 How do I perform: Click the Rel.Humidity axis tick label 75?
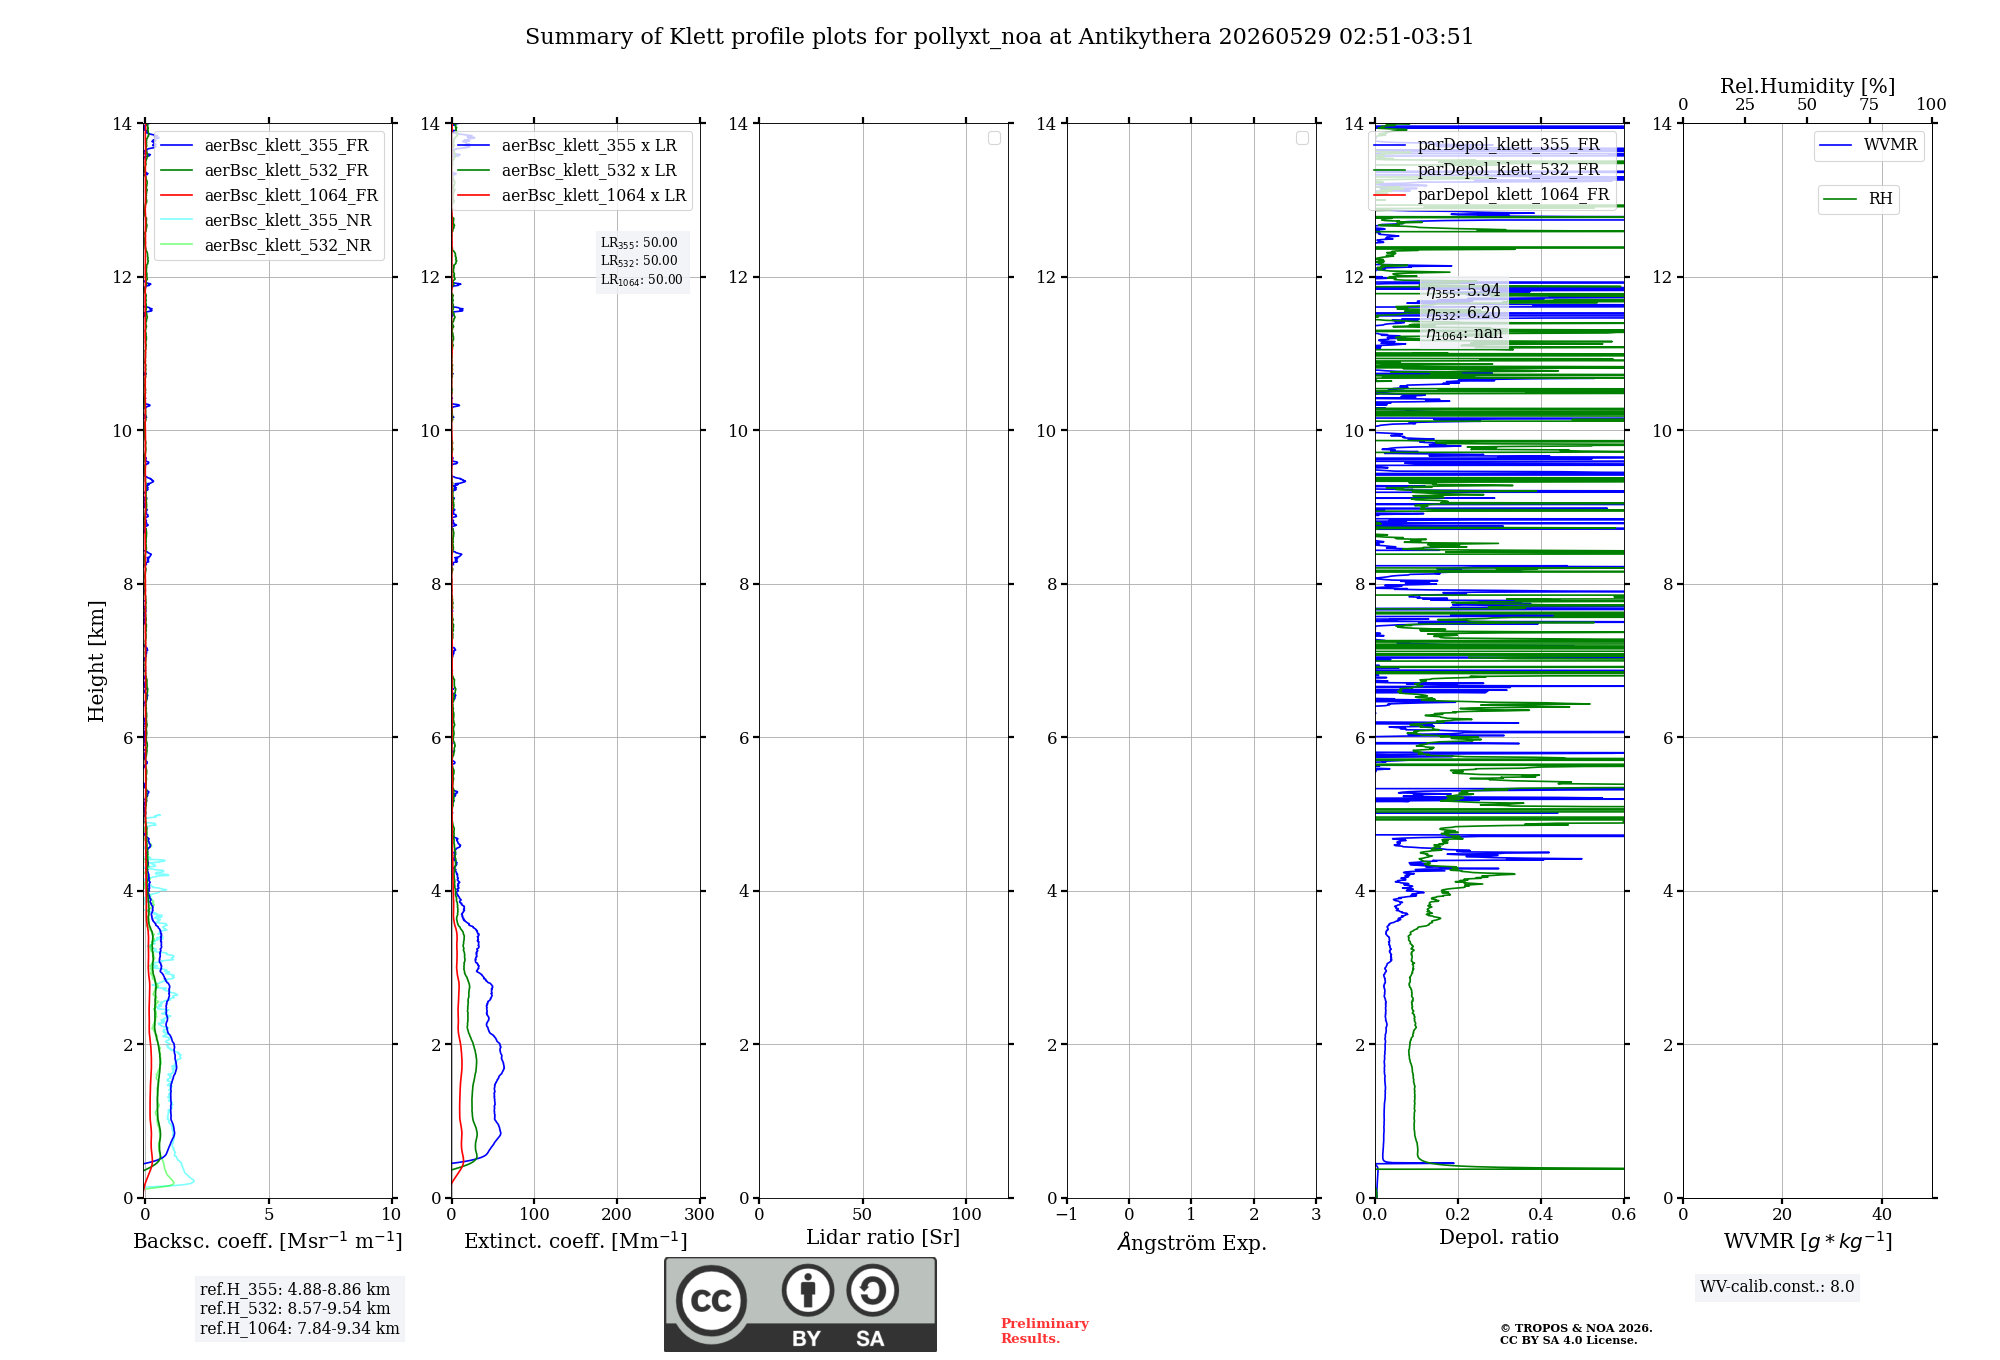tap(1869, 104)
